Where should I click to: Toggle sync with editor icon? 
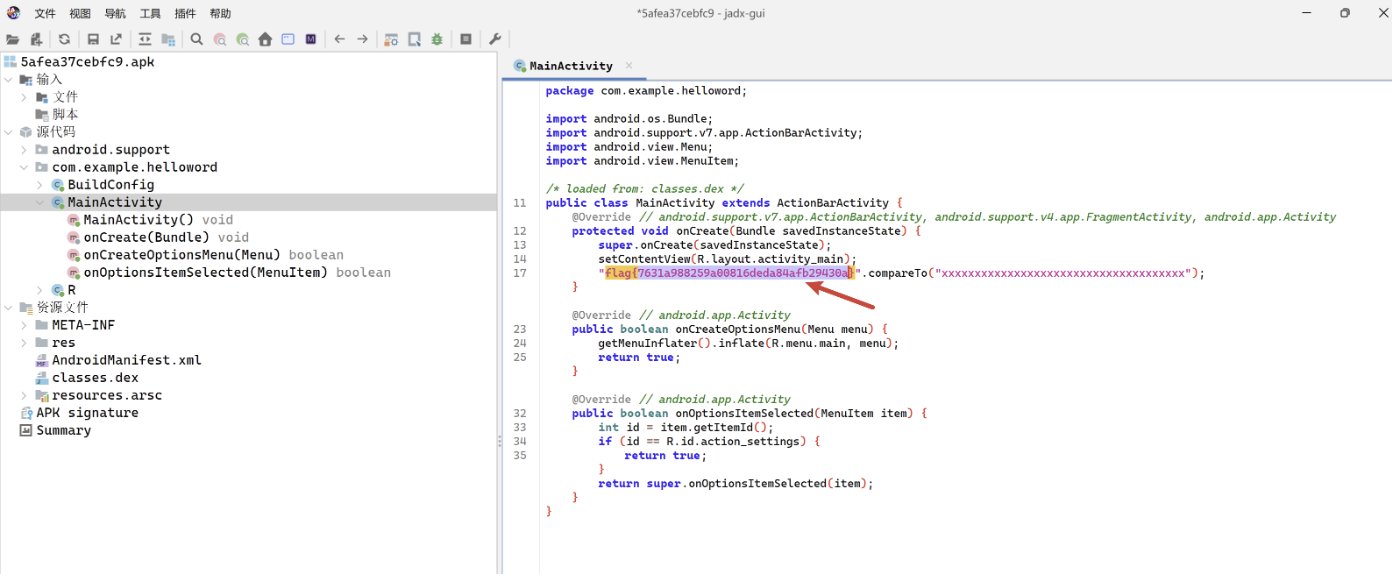[145, 39]
